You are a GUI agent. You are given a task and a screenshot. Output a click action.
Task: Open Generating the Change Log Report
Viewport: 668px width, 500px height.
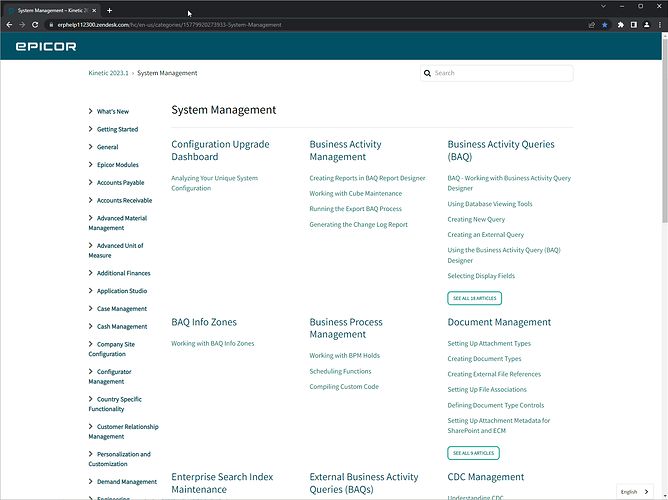pos(358,224)
